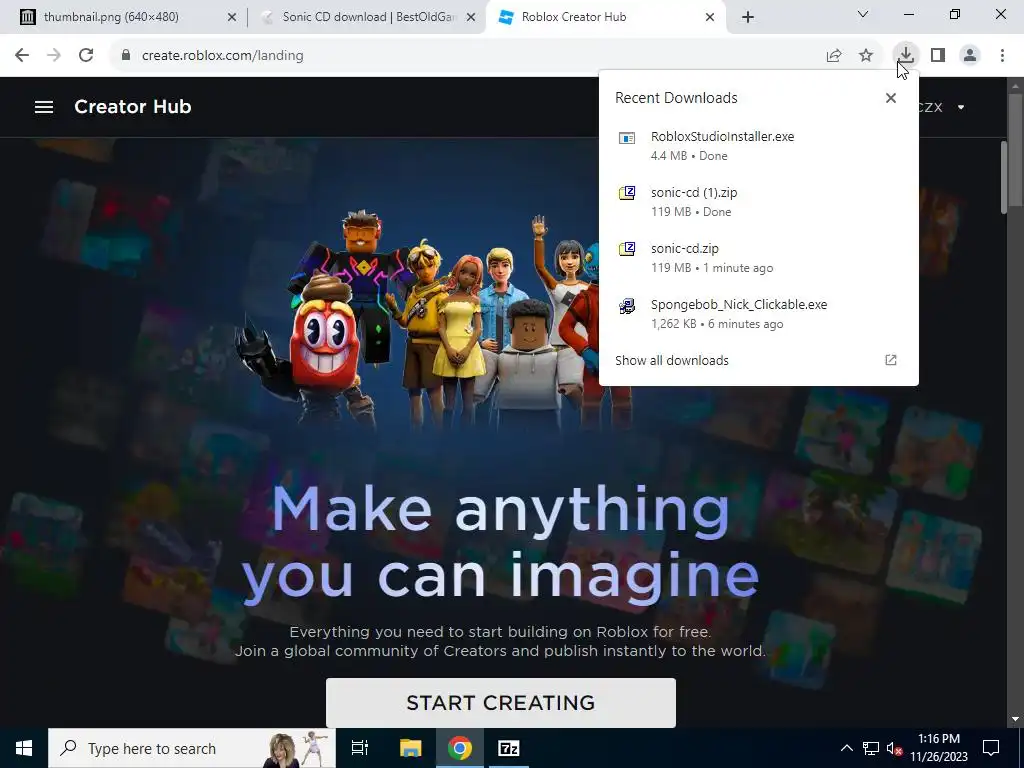Image resolution: width=1024 pixels, height=768 pixels.
Task: Open File Explorer from the taskbar
Action: pyautogui.click(x=410, y=748)
